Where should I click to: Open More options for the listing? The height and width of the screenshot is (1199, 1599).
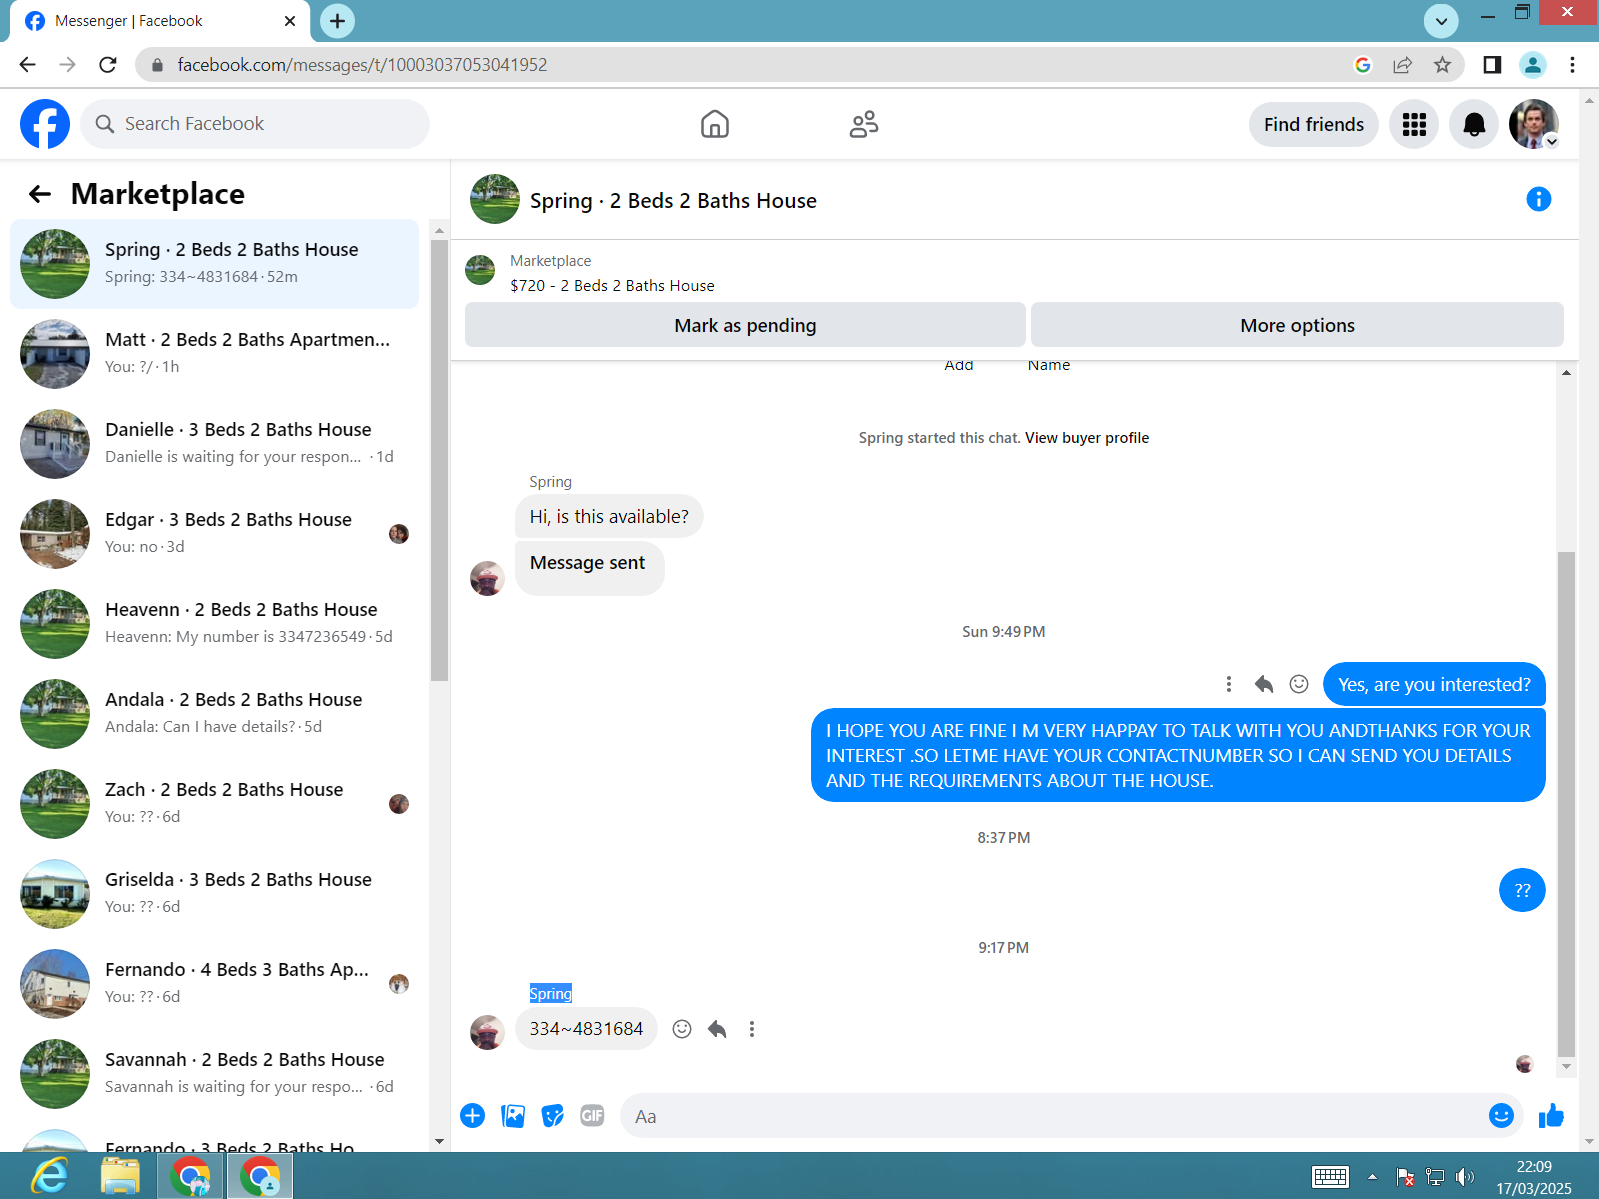[x=1297, y=325]
